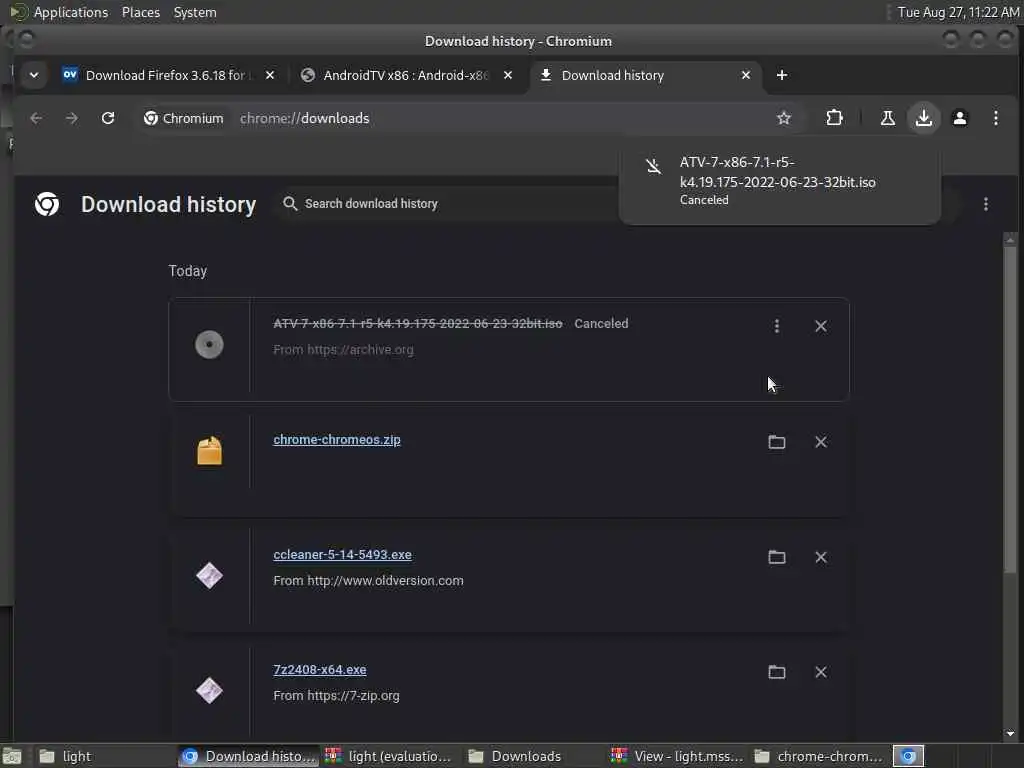Click the oldversion.com source URL
The image size is (1024, 768).
[x=385, y=581]
